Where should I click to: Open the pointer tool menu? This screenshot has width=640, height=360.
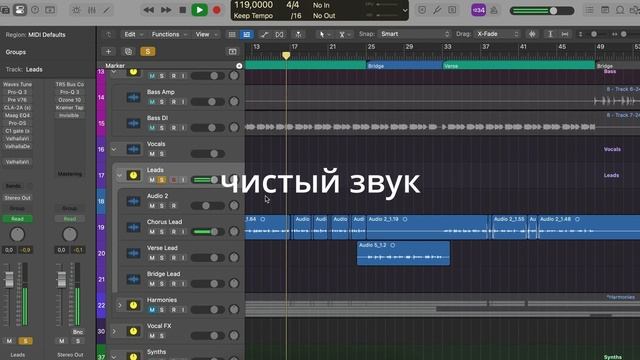324,35
